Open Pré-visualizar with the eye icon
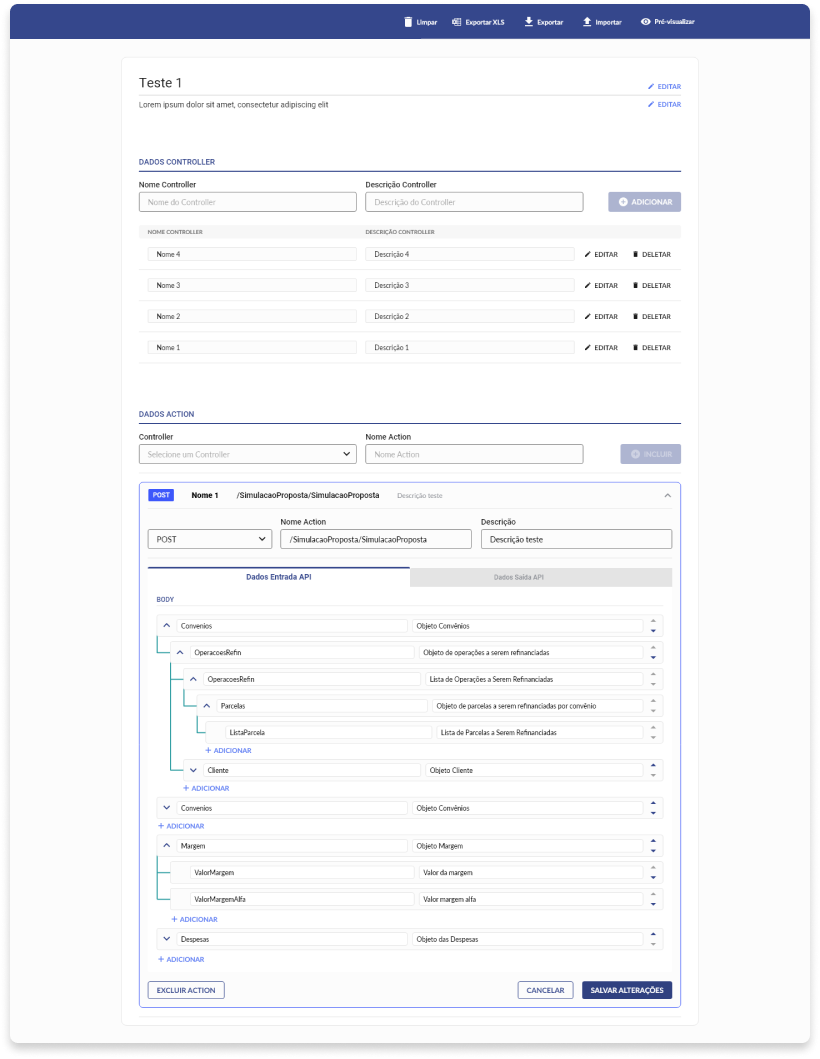This screenshot has width=820, height=1059. point(645,21)
